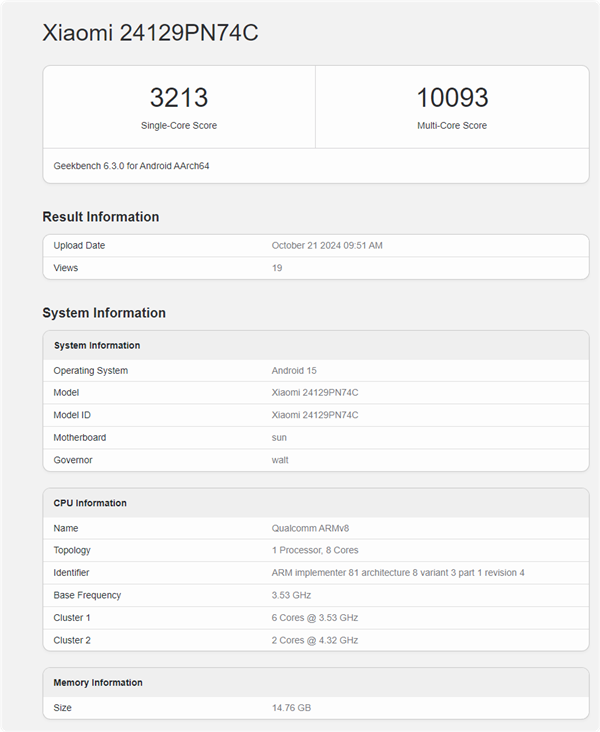This screenshot has width=600, height=732.
Task: Click the Governor value walt
Action: click(x=280, y=460)
